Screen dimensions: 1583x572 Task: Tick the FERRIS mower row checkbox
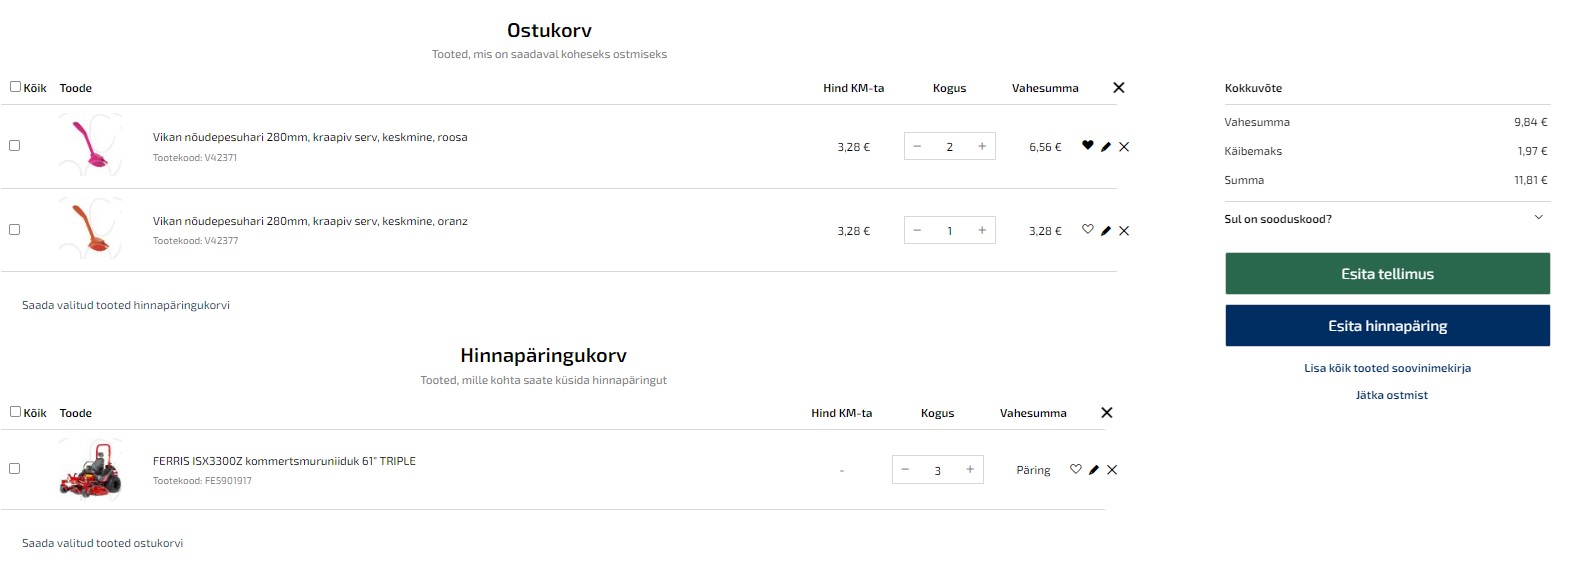coord(14,469)
